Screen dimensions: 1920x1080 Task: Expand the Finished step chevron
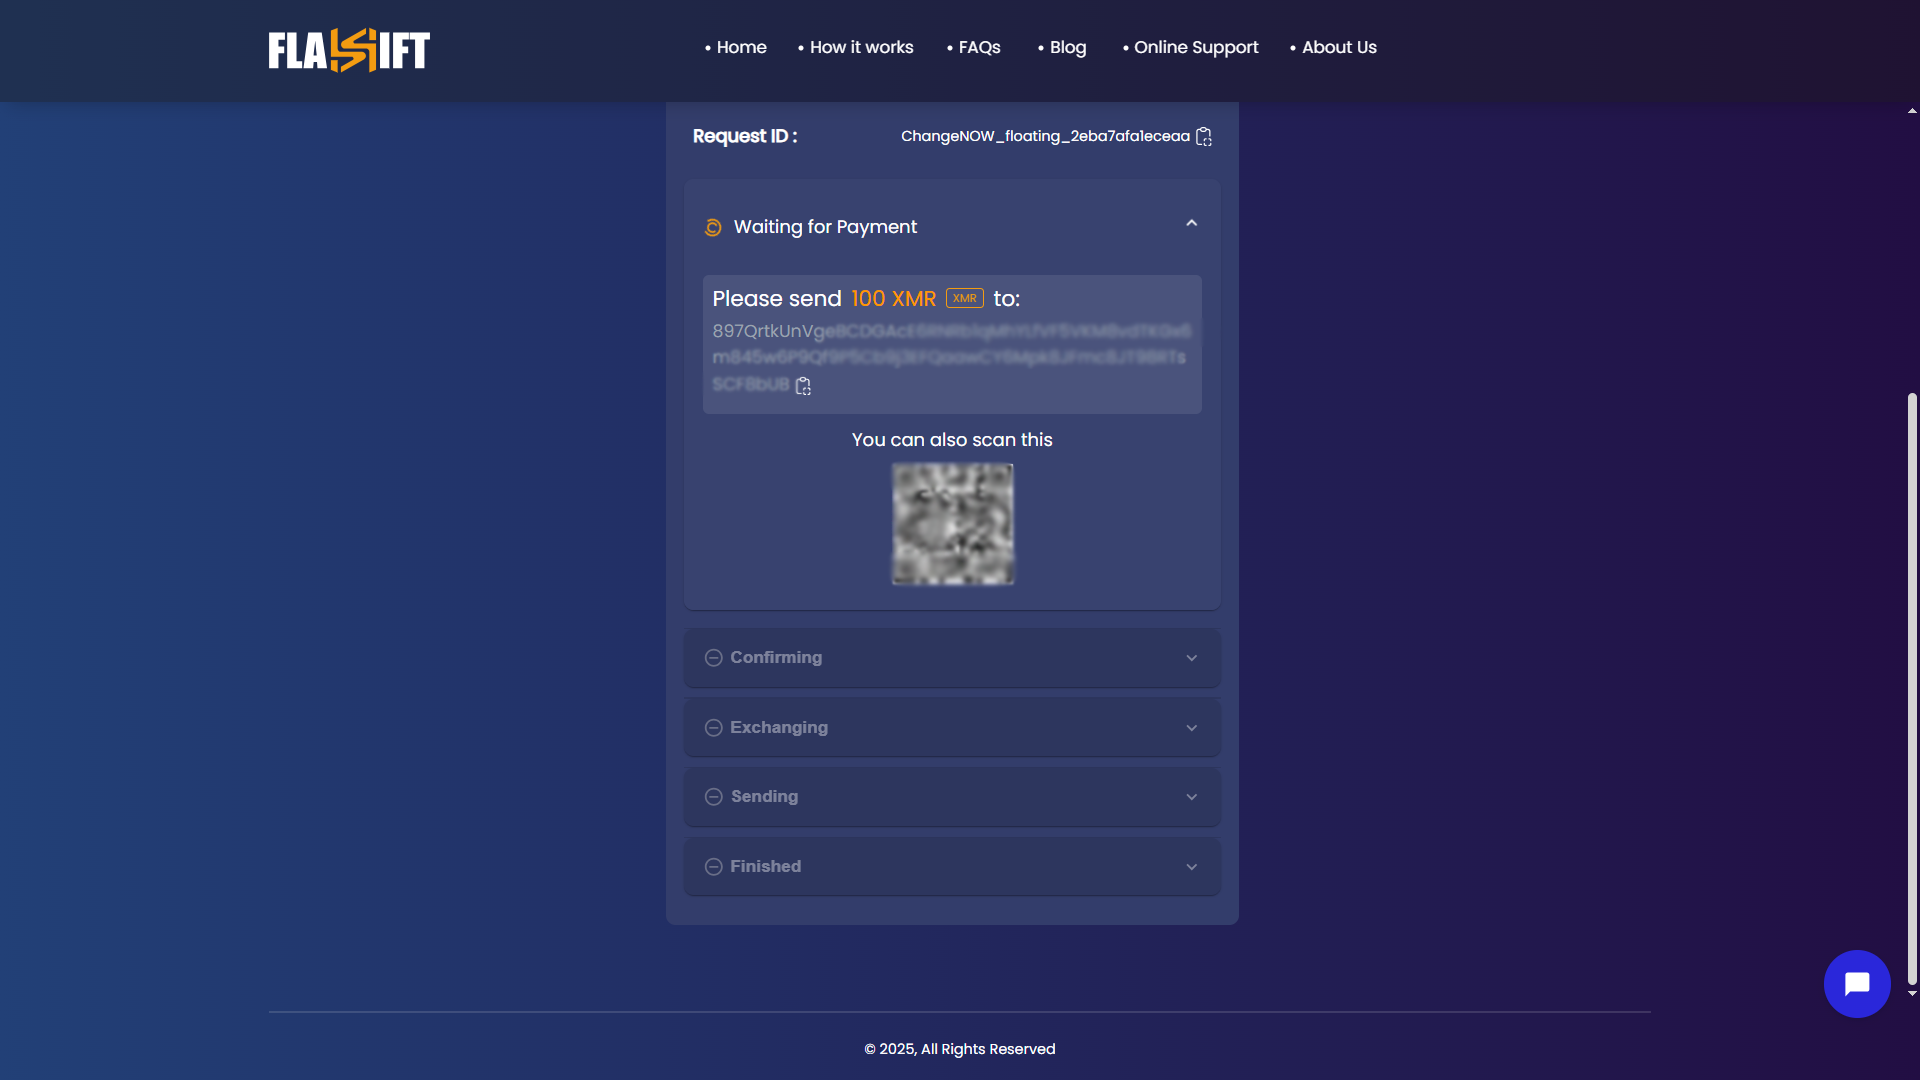coord(1191,867)
